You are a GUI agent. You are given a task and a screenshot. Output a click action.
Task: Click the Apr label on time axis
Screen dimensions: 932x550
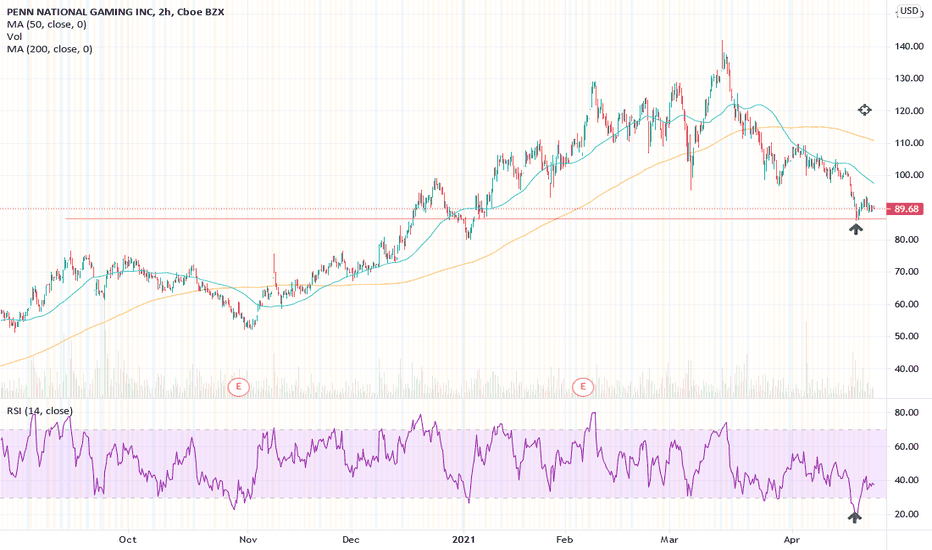click(791, 540)
